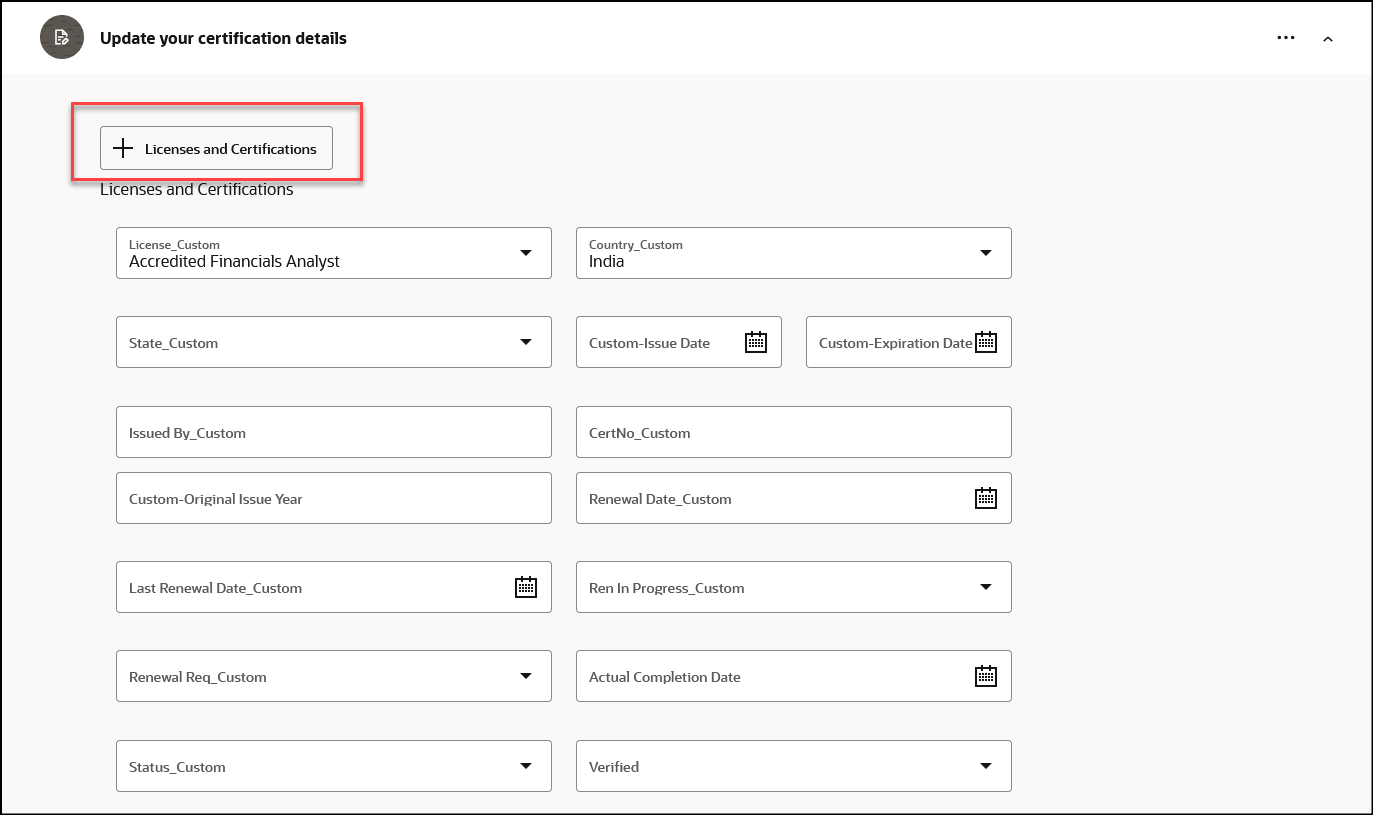Screen dimensions: 1373x815
Task: Click the Issued By_Custom text field
Action: click(x=333, y=432)
